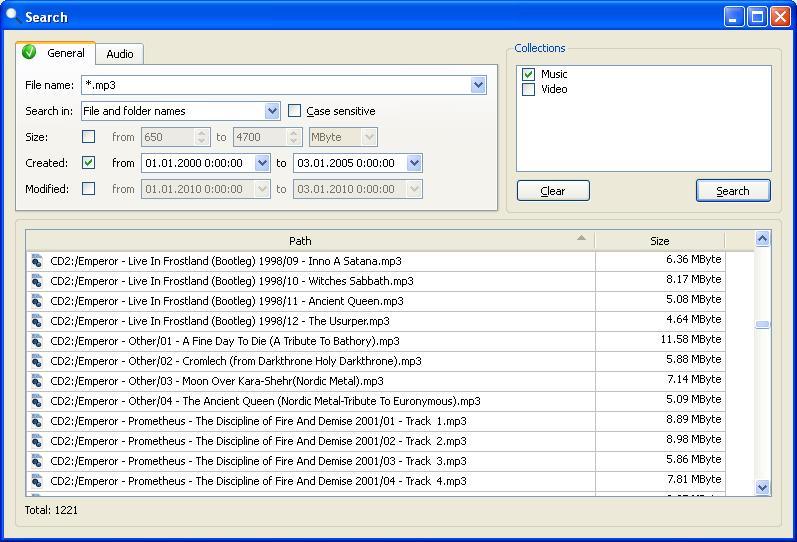
Task: Click file icon of 10 - Witches Sabbath.mp3
Action: pyautogui.click(x=37, y=281)
